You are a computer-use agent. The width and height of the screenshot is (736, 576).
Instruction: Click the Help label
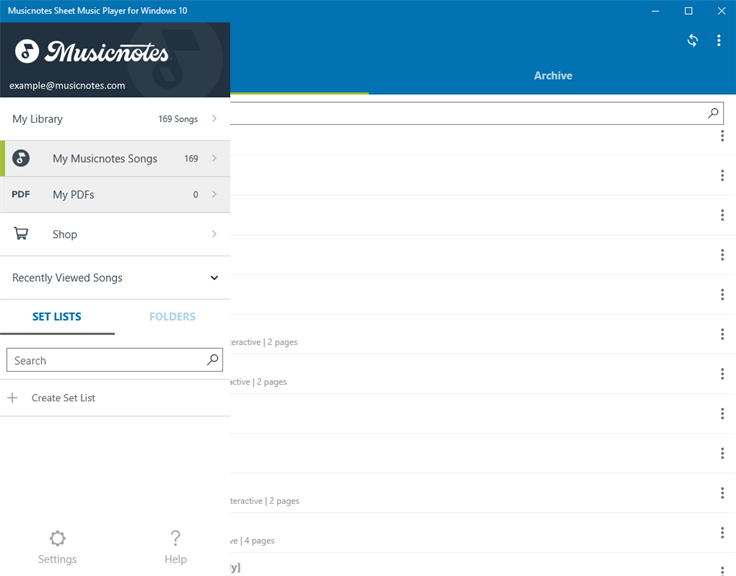(x=176, y=559)
